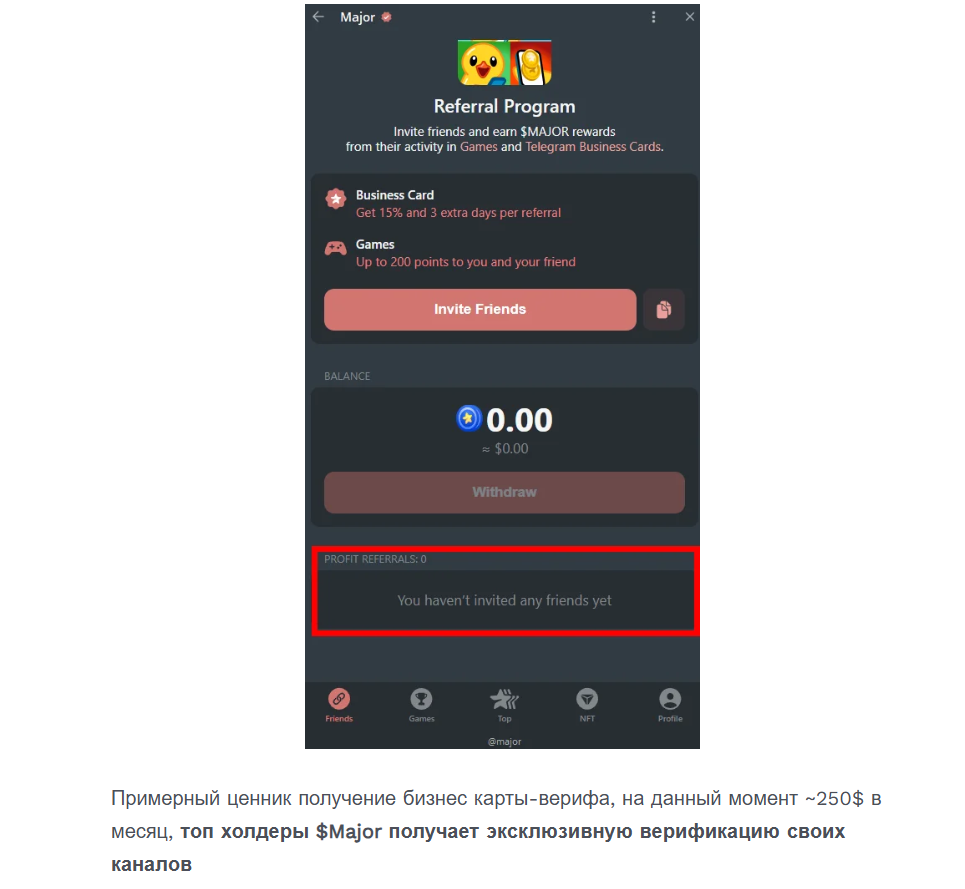Viewport: 965px width, 889px height.
Task: Open the Games link in description
Action: [x=478, y=147]
